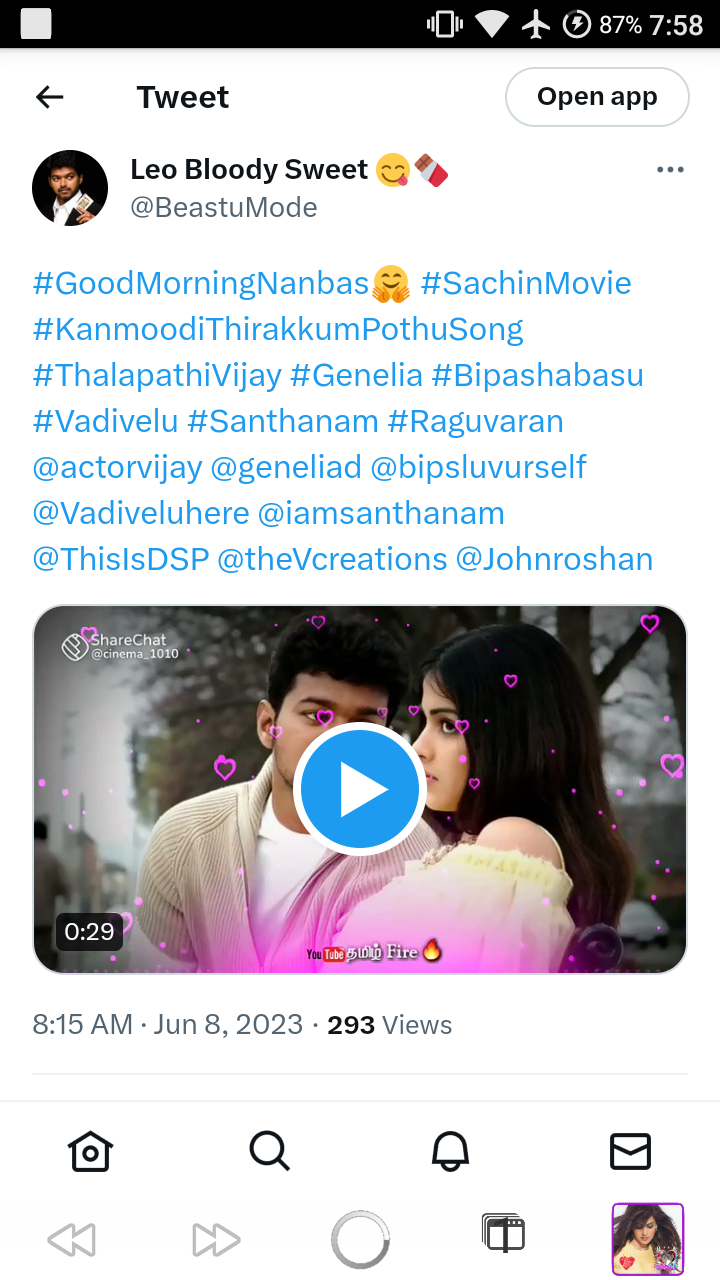Open the three-dot tweet options menu
The image size is (720, 1280).
(x=670, y=170)
